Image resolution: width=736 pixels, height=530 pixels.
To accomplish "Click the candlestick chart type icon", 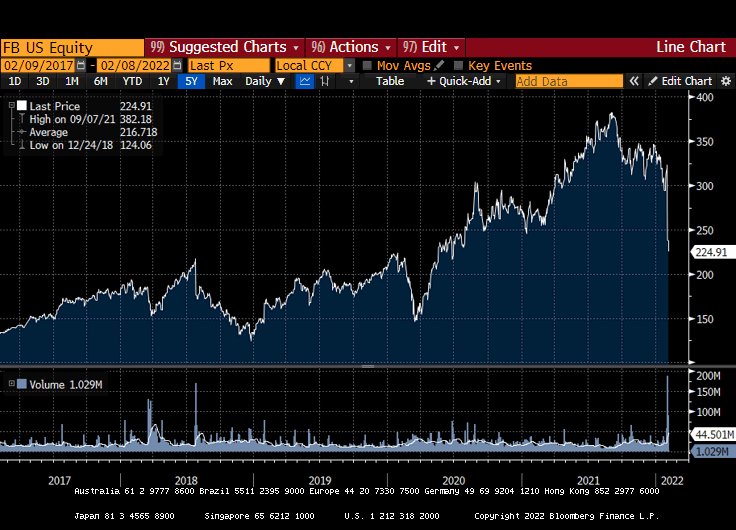I will pyautogui.click(x=324, y=81).
